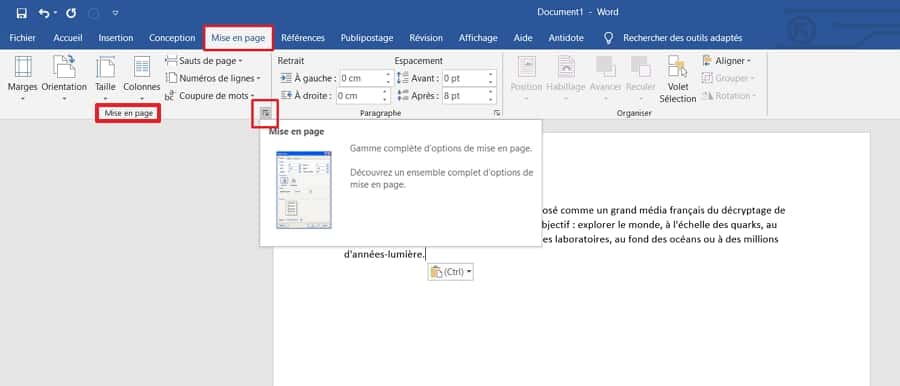The width and height of the screenshot is (900, 386).
Task: Click the paste options (Ctrl) button
Action: pyautogui.click(x=451, y=272)
